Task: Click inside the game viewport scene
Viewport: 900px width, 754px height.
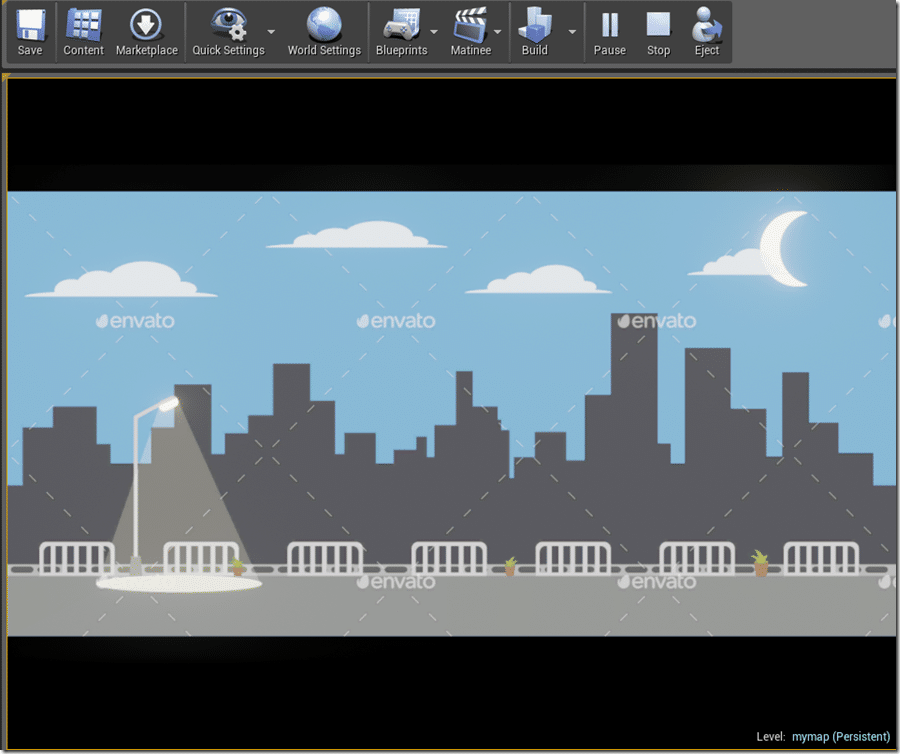Action: [x=451, y=413]
